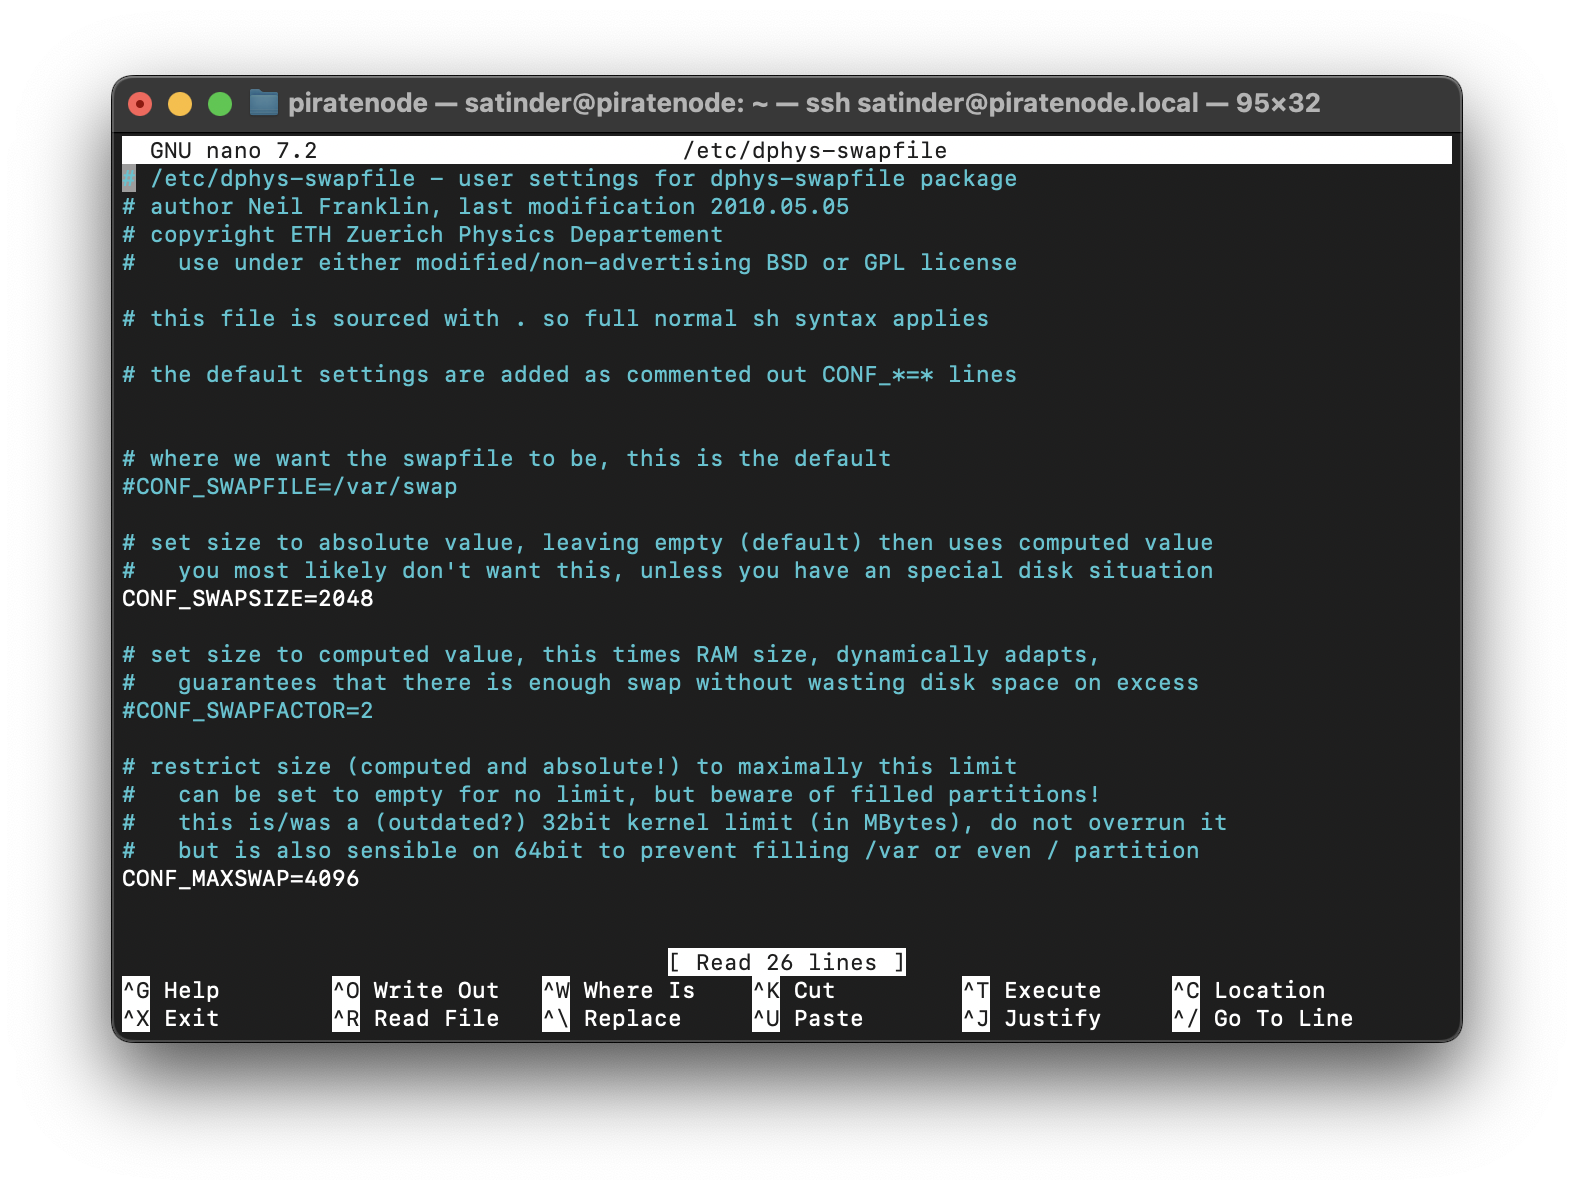
Task: Click the ^T Execute shortcut
Action: point(1032,990)
